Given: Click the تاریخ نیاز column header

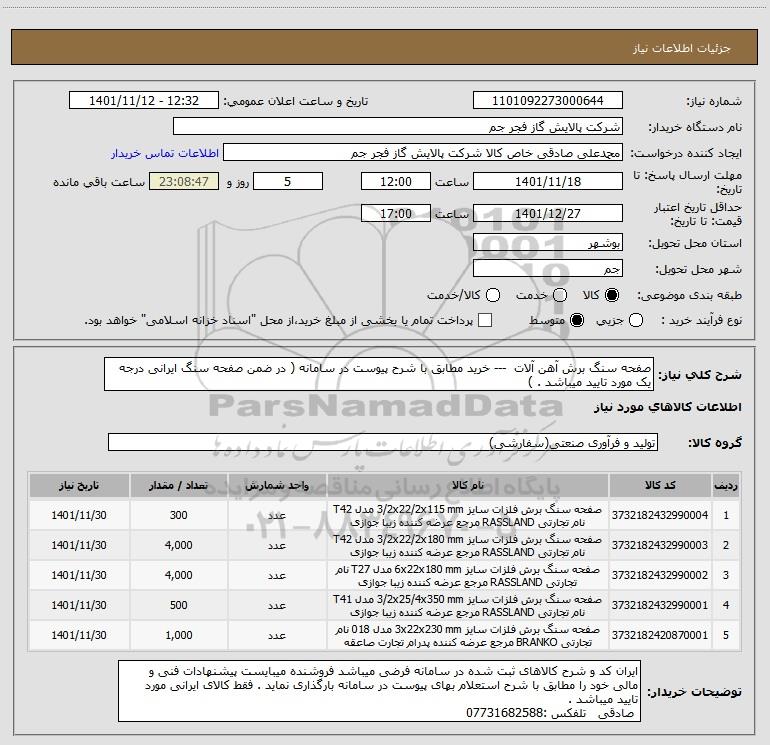Looking at the screenshot, I should click(79, 486).
